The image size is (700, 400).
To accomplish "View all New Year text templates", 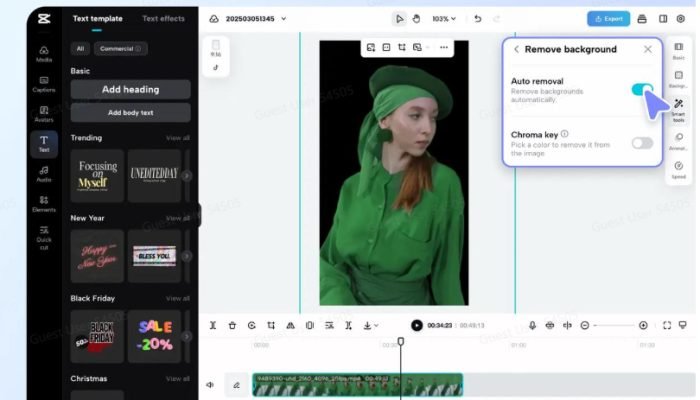I will click(x=178, y=218).
